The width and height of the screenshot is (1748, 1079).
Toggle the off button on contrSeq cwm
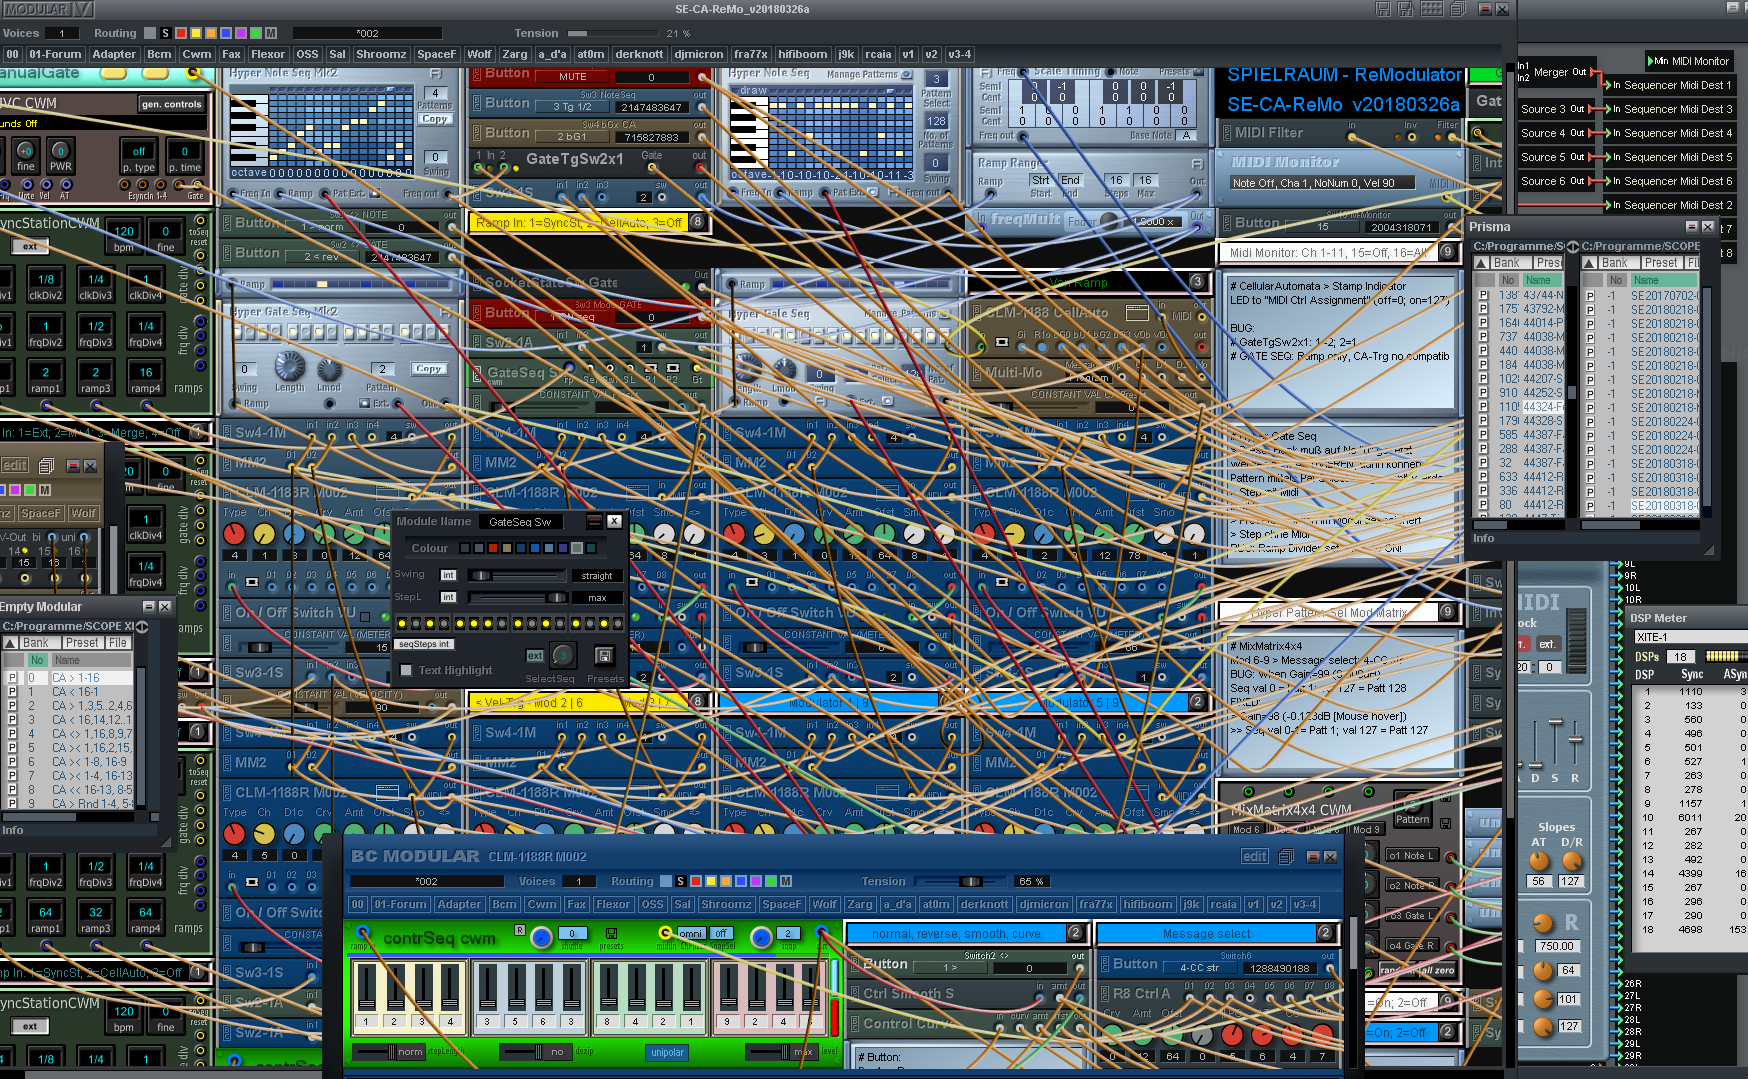(x=720, y=933)
